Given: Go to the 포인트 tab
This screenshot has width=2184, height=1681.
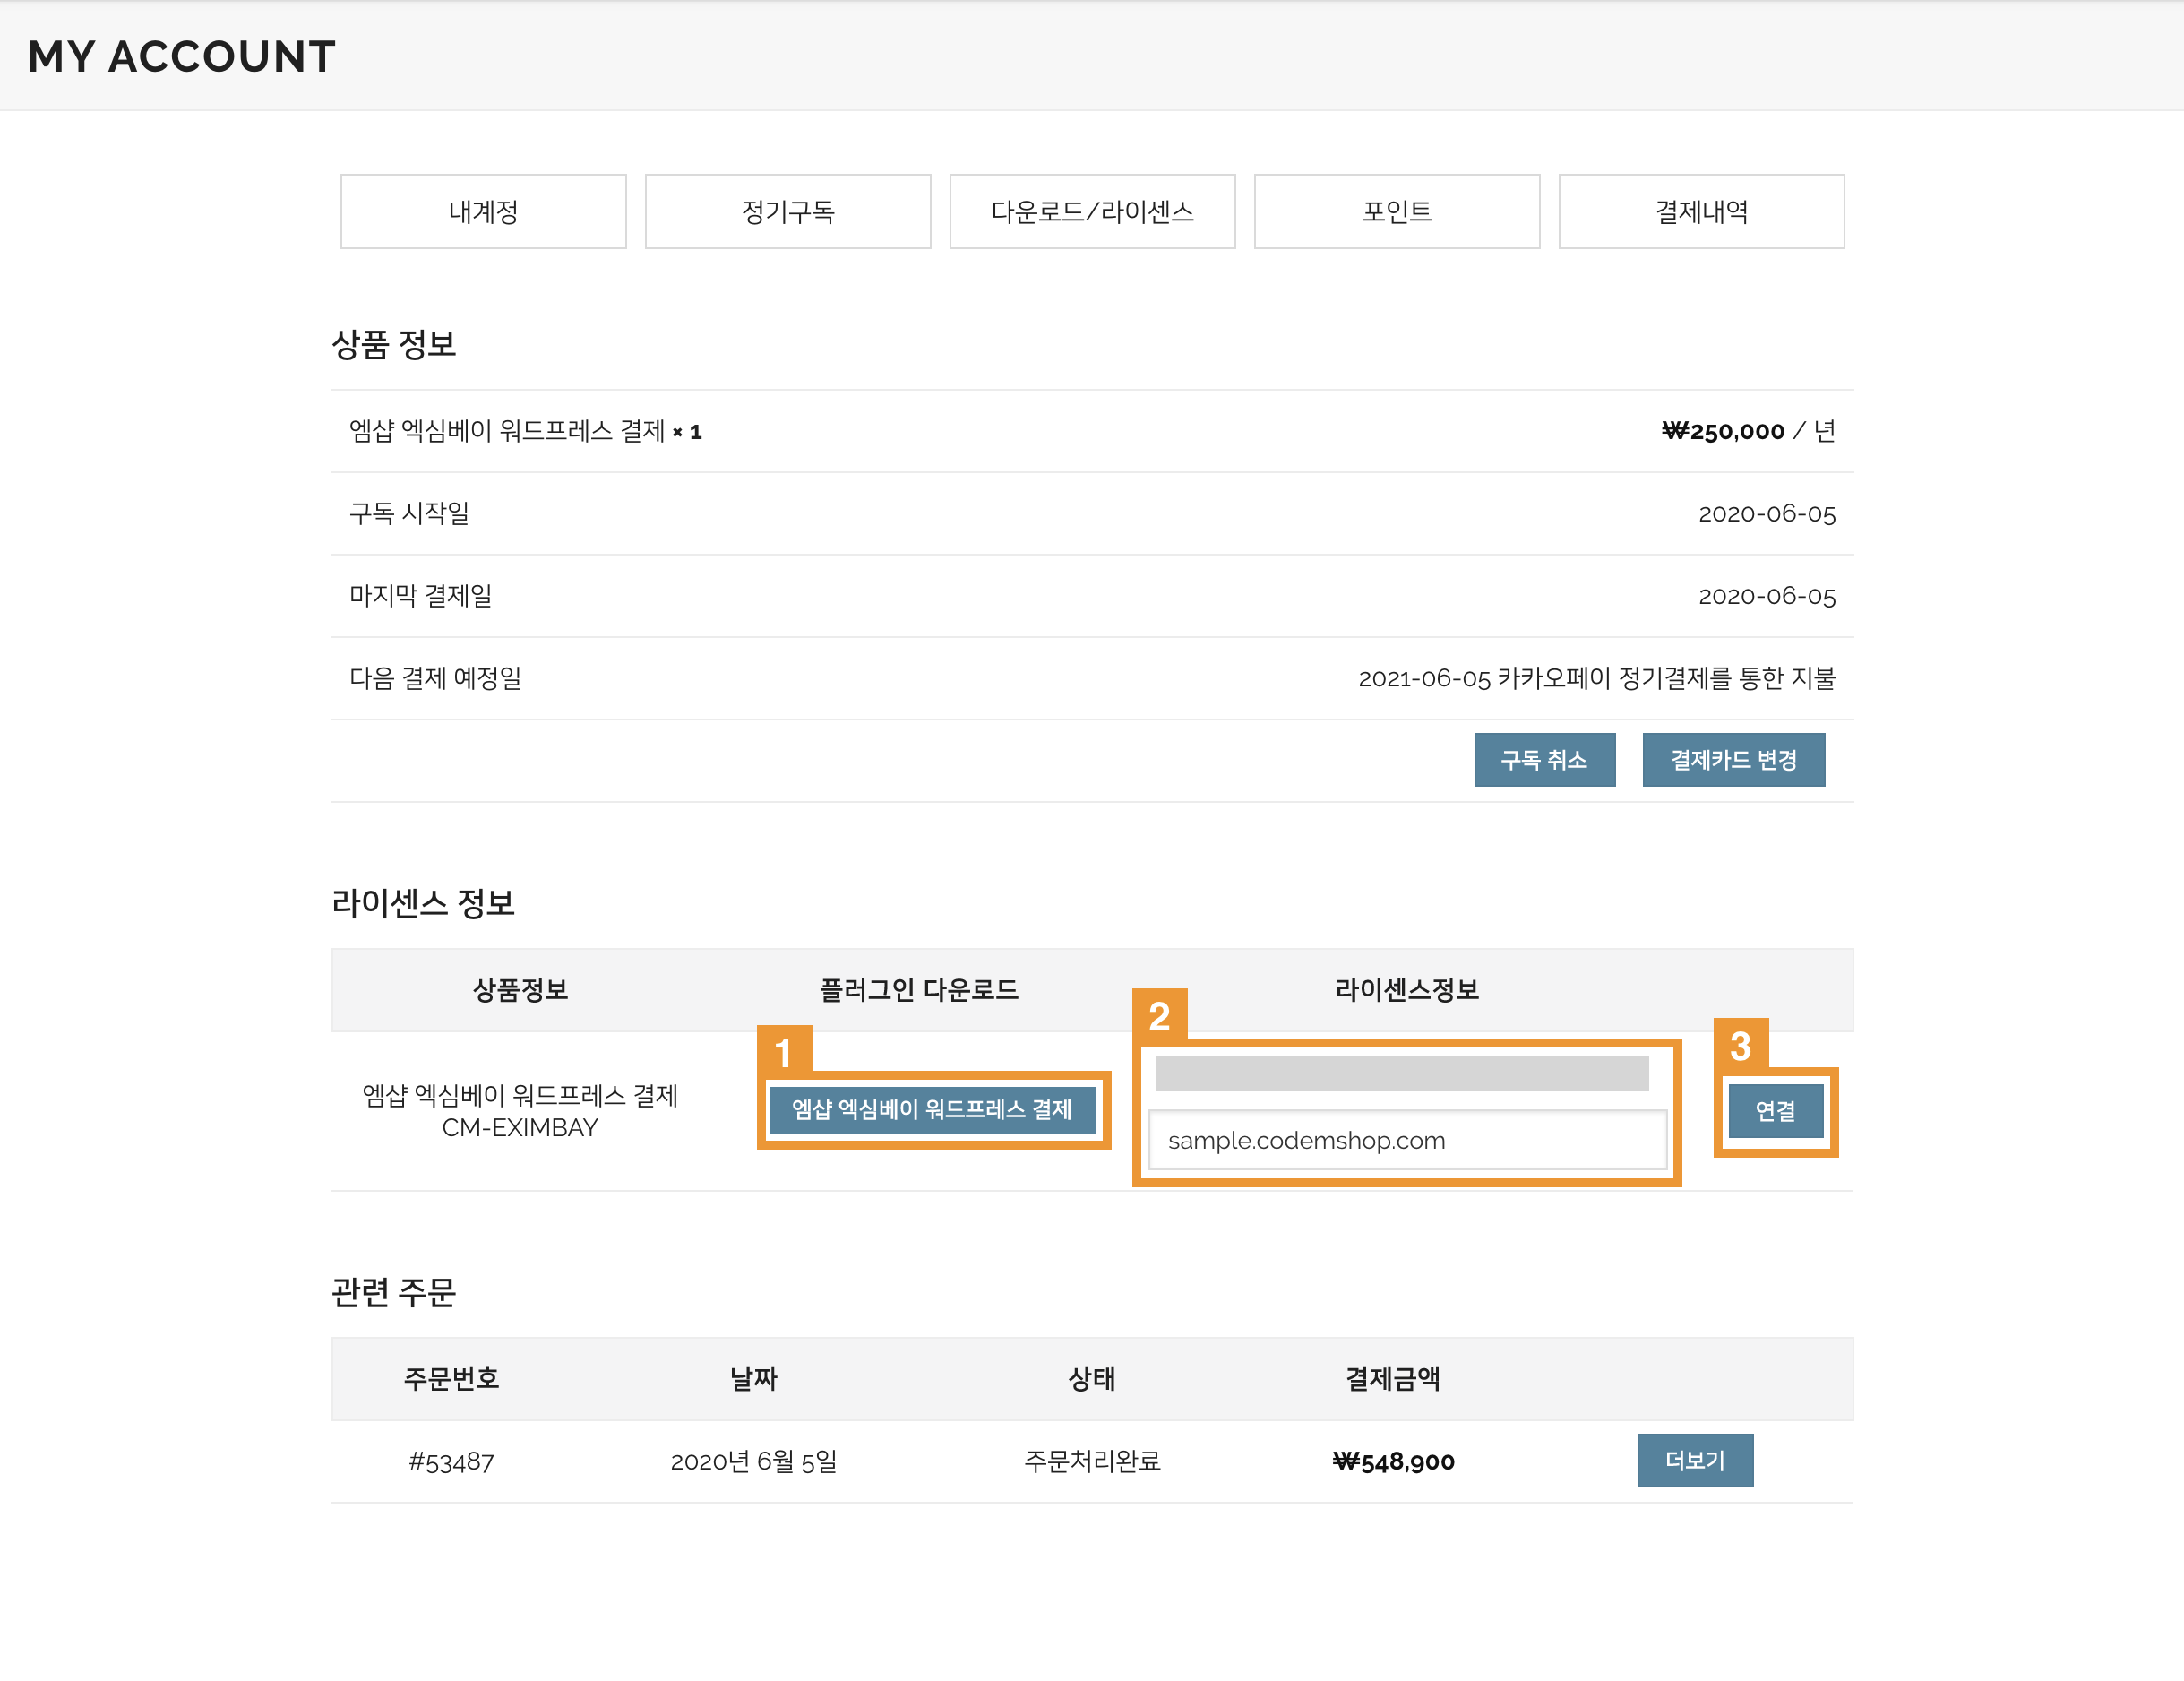Looking at the screenshot, I should pyautogui.click(x=1396, y=211).
